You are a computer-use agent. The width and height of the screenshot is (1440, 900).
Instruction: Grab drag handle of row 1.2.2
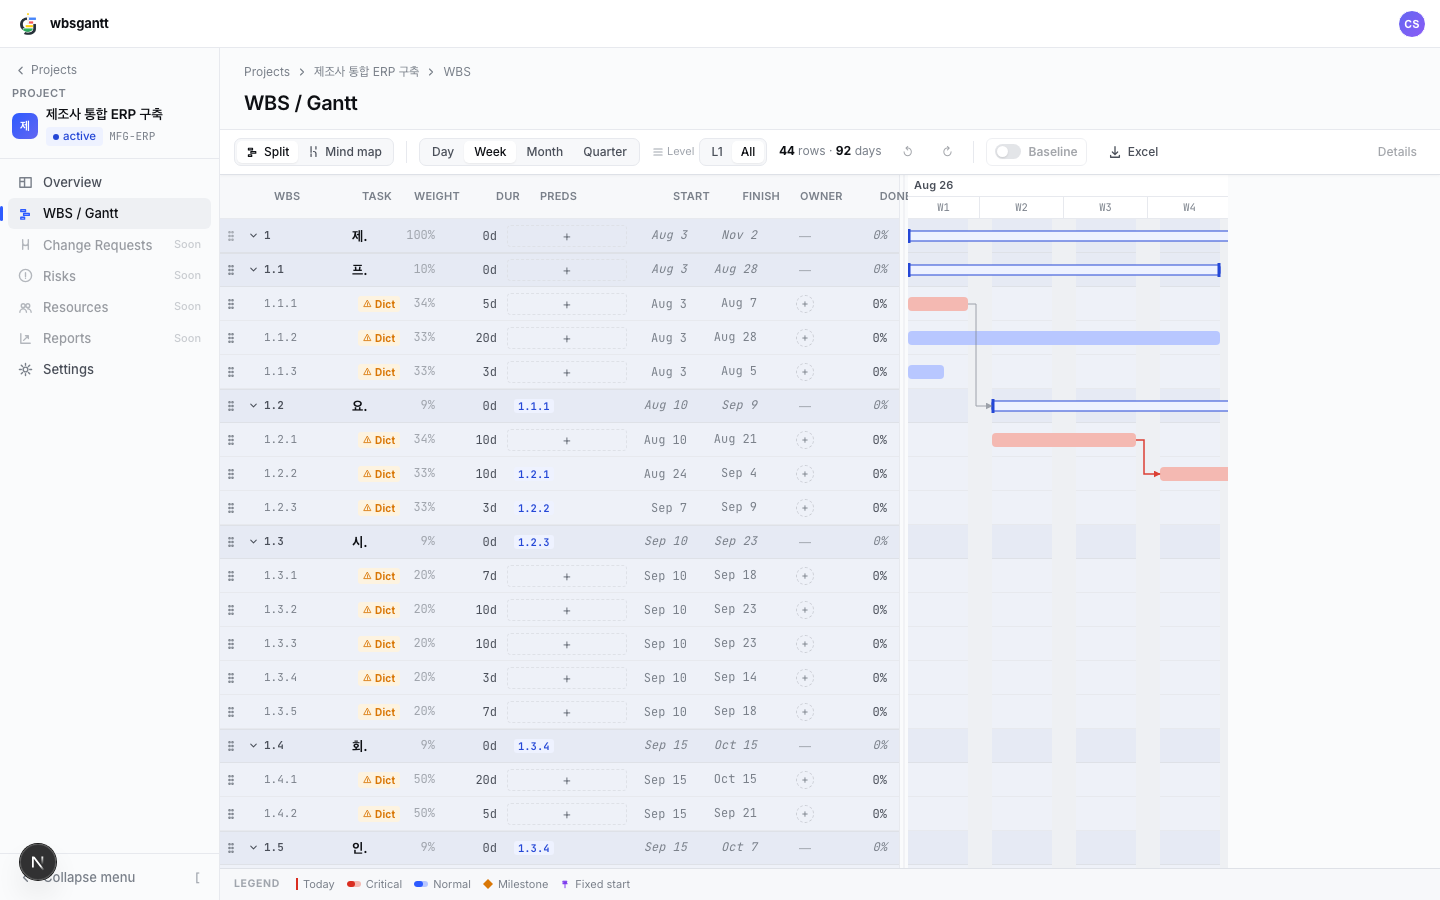tap(231, 474)
